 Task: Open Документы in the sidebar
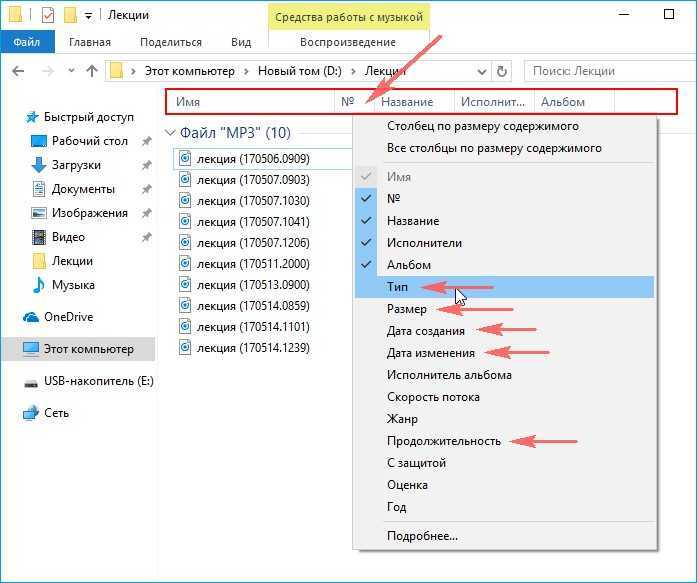(74, 189)
